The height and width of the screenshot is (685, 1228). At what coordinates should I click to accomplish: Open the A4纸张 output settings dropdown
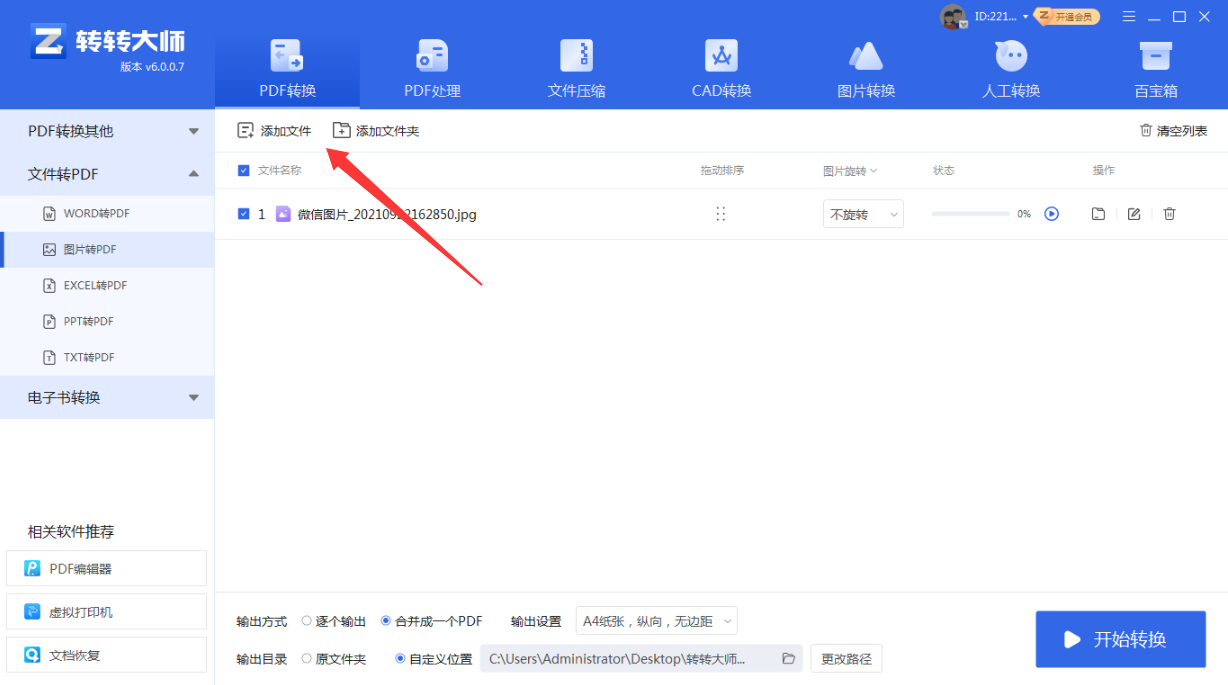click(x=657, y=621)
